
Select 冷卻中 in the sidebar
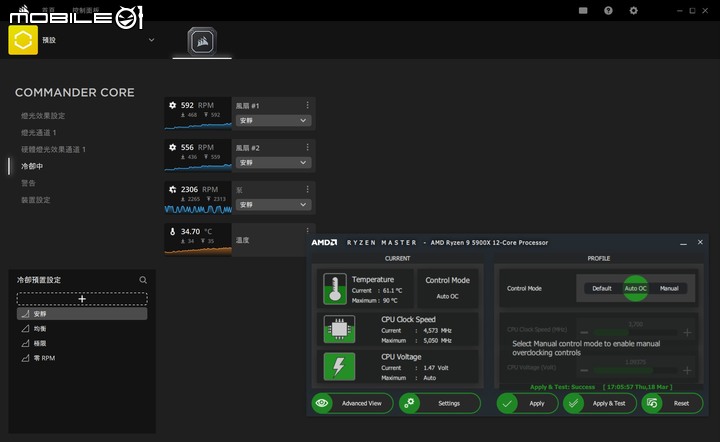point(32,166)
